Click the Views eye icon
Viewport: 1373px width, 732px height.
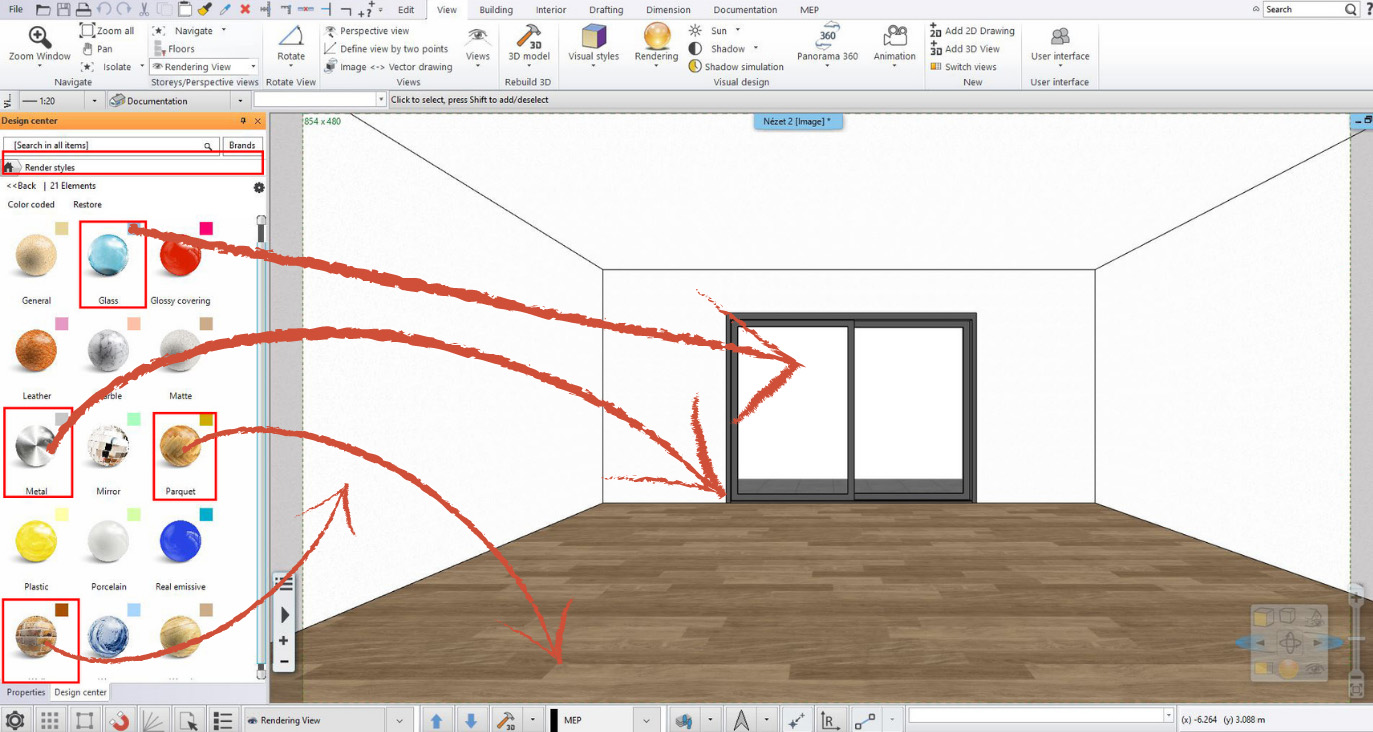click(478, 37)
